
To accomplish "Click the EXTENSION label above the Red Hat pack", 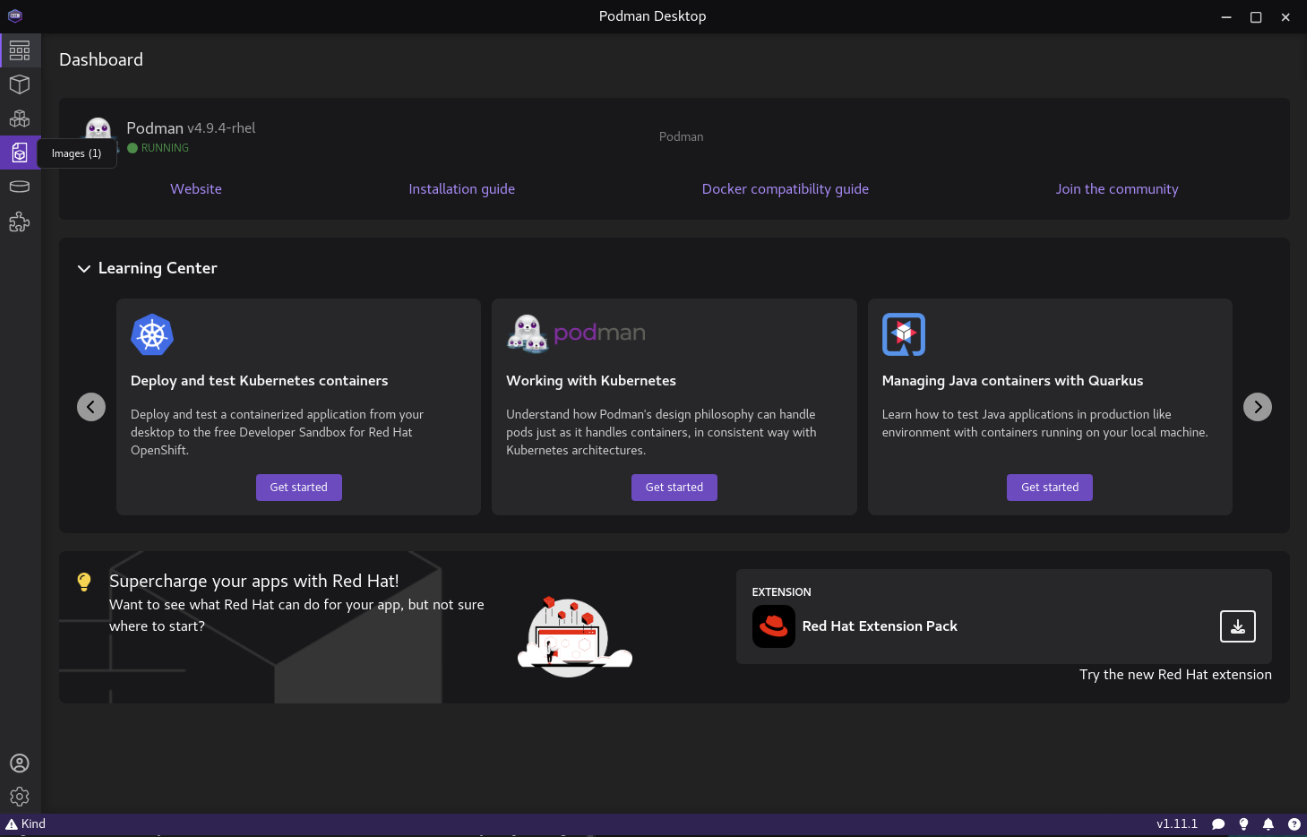I will [x=782, y=592].
